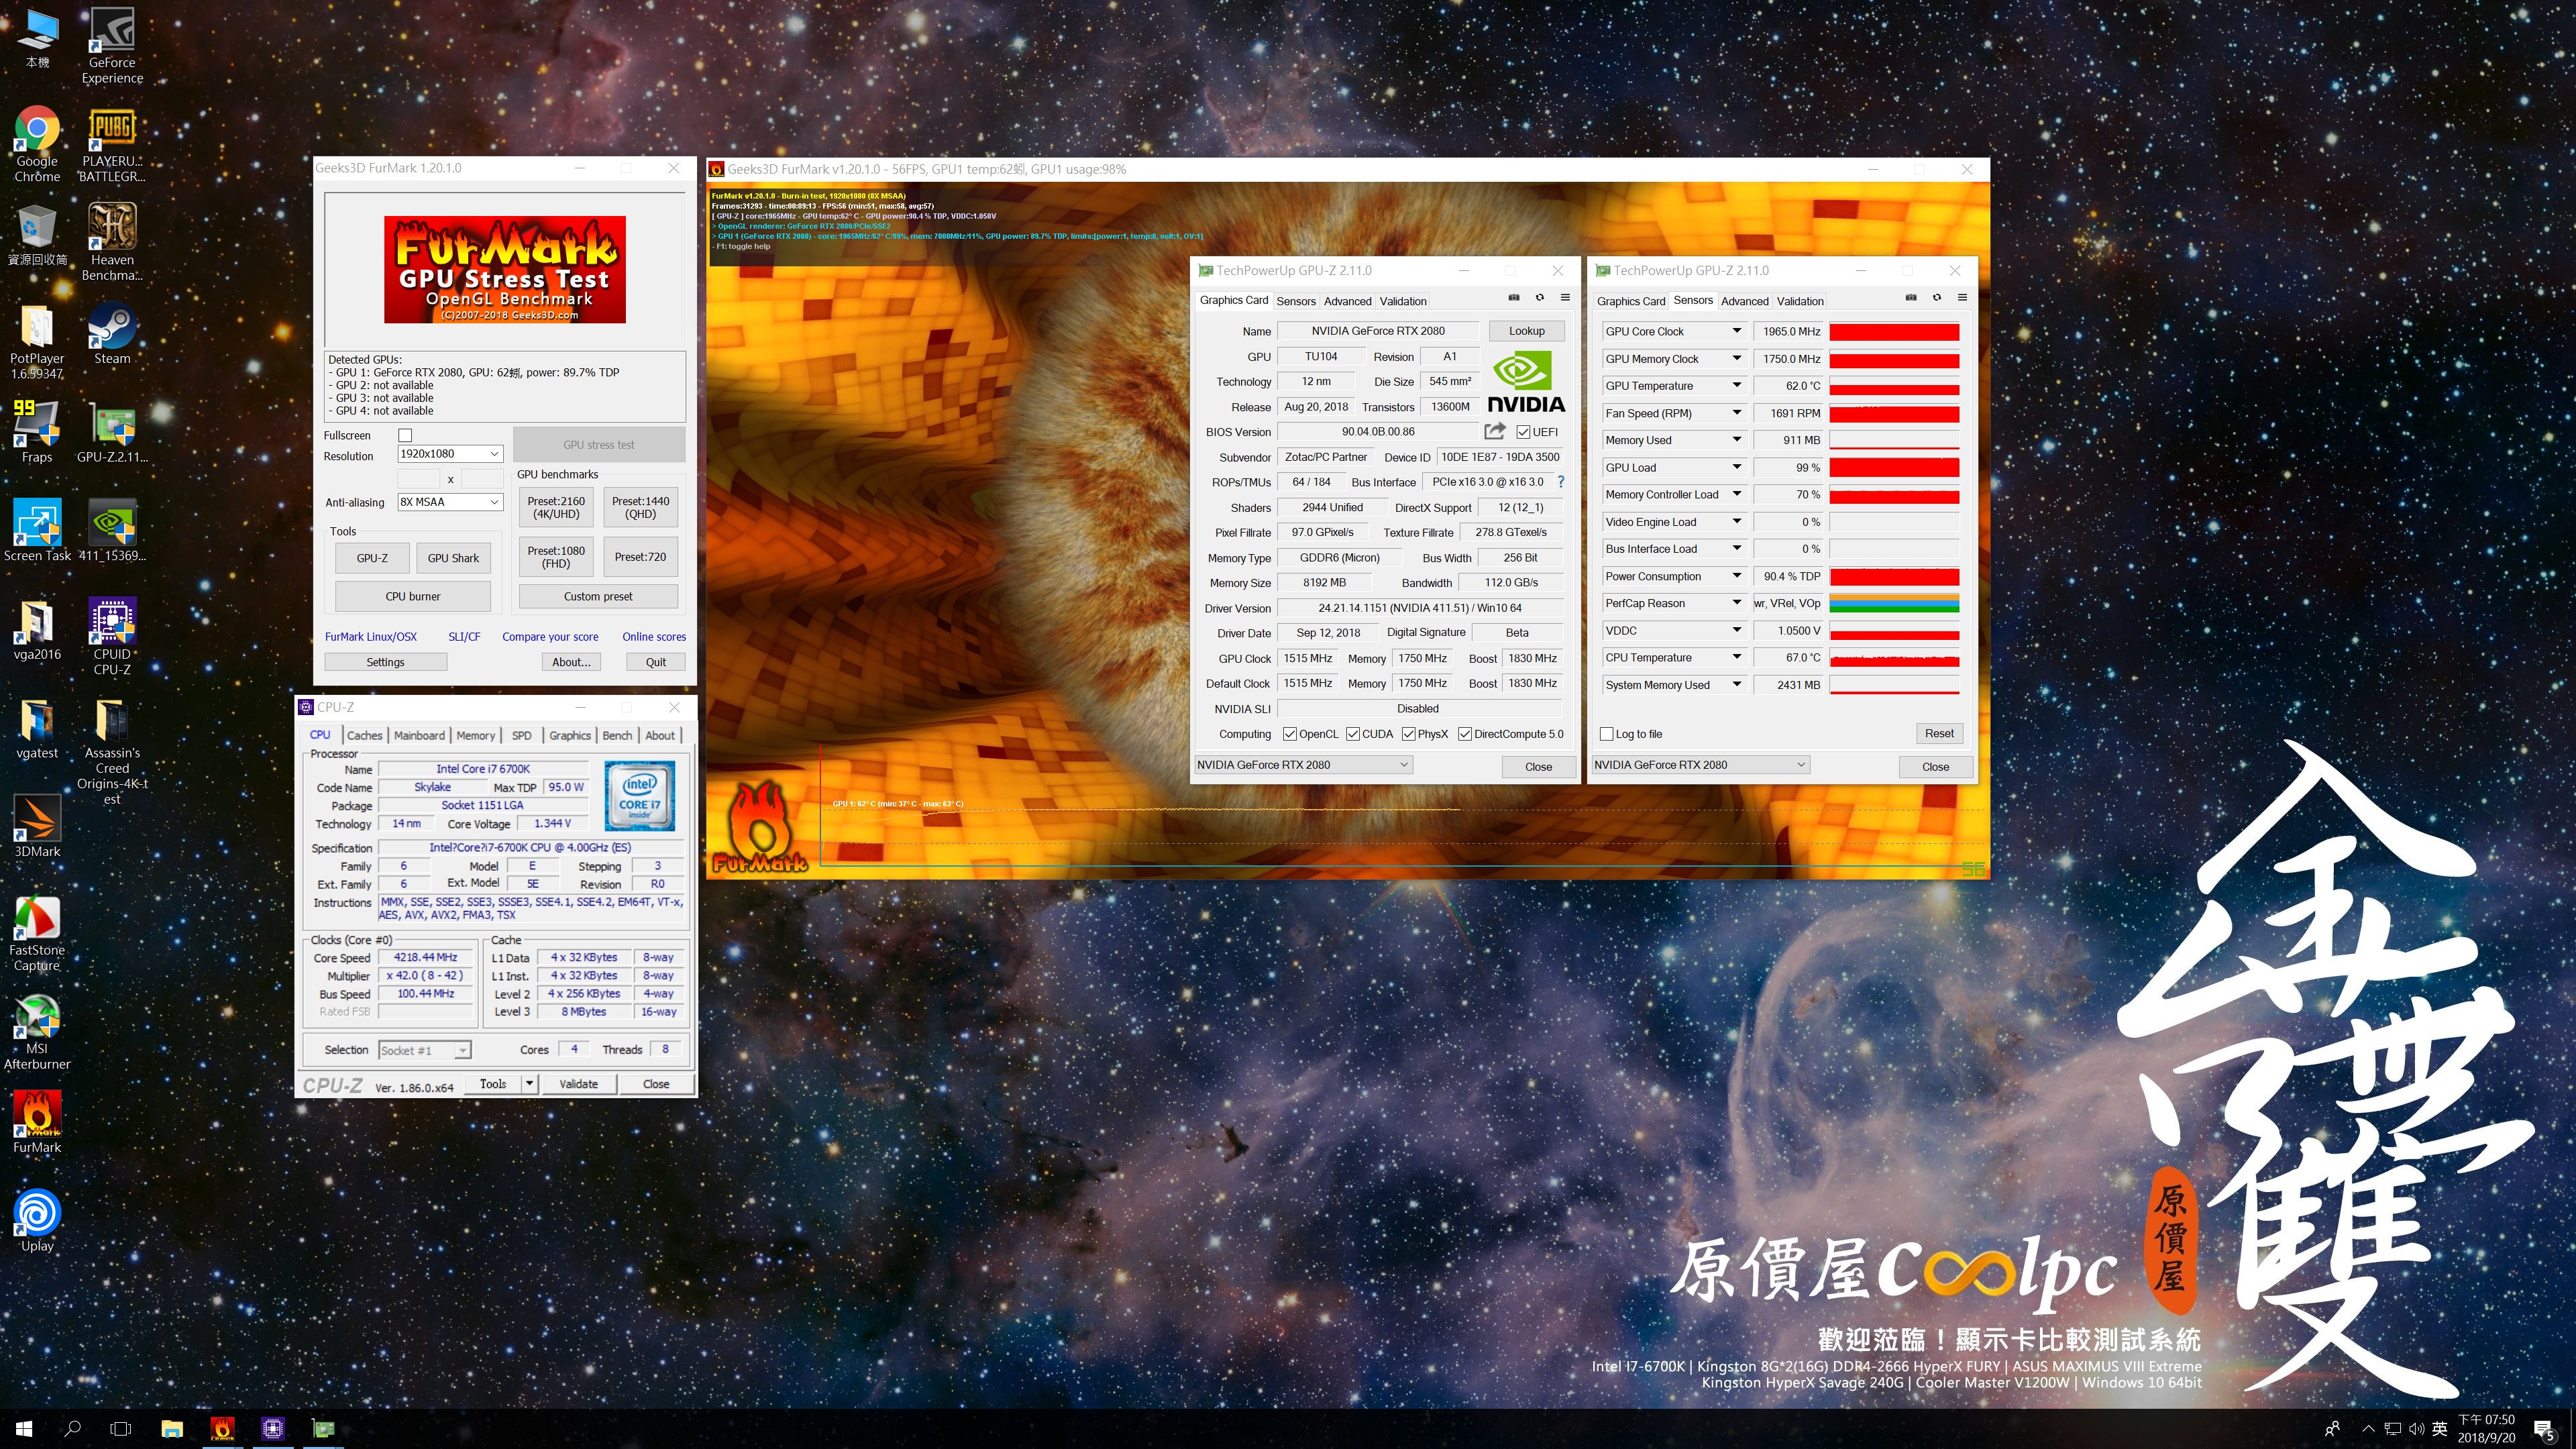Toggle the OpenCL checkbox
Image resolution: width=2576 pixels, height=1449 pixels.
pos(1290,734)
